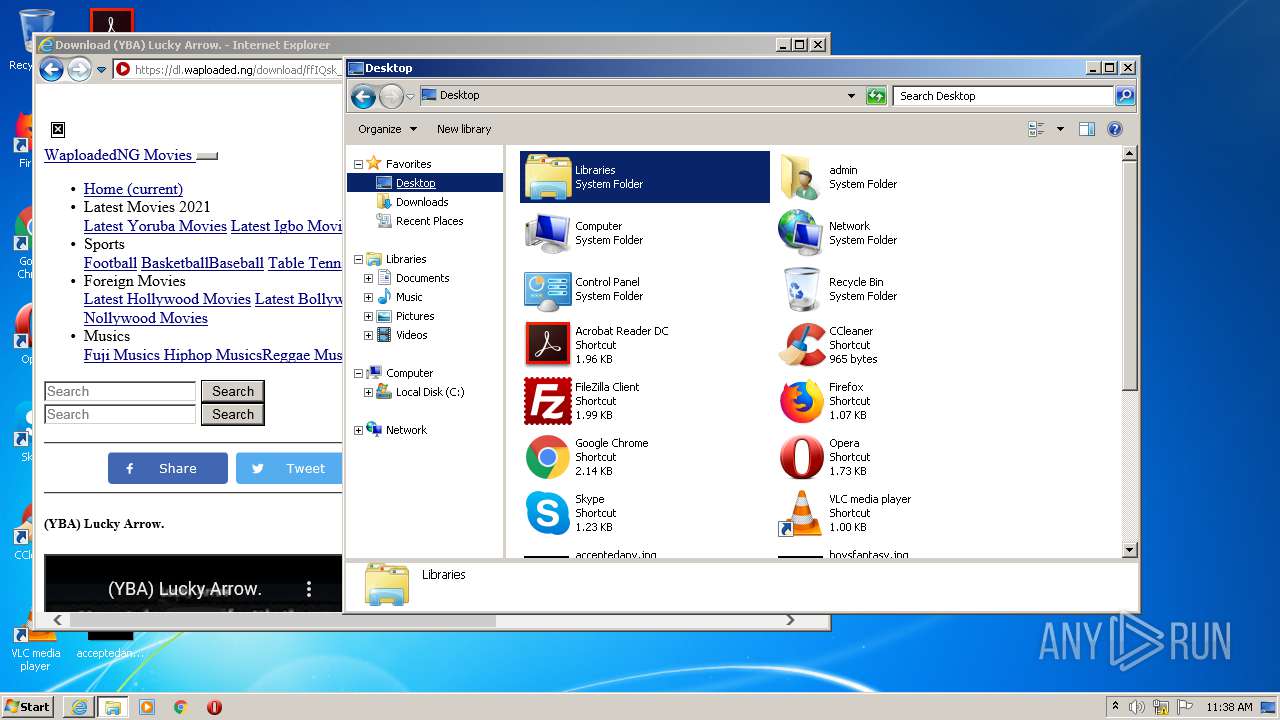Click the Facebook Share button
1280x720 pixels.
168,468
